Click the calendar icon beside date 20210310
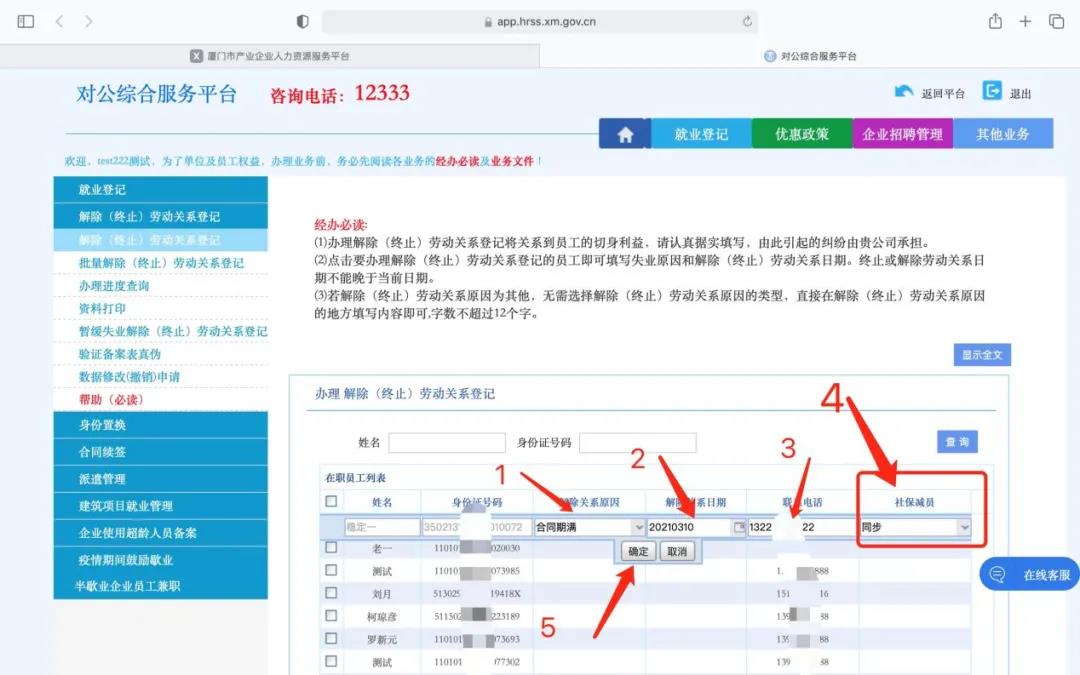1080x675 pixels. [x=739, y=527]
